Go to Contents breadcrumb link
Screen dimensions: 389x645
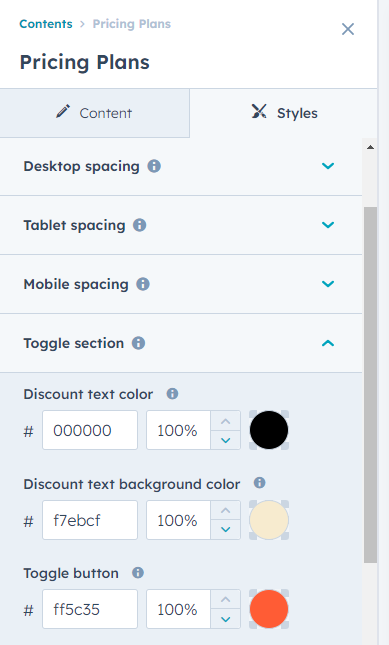click(x=46, y=24)
